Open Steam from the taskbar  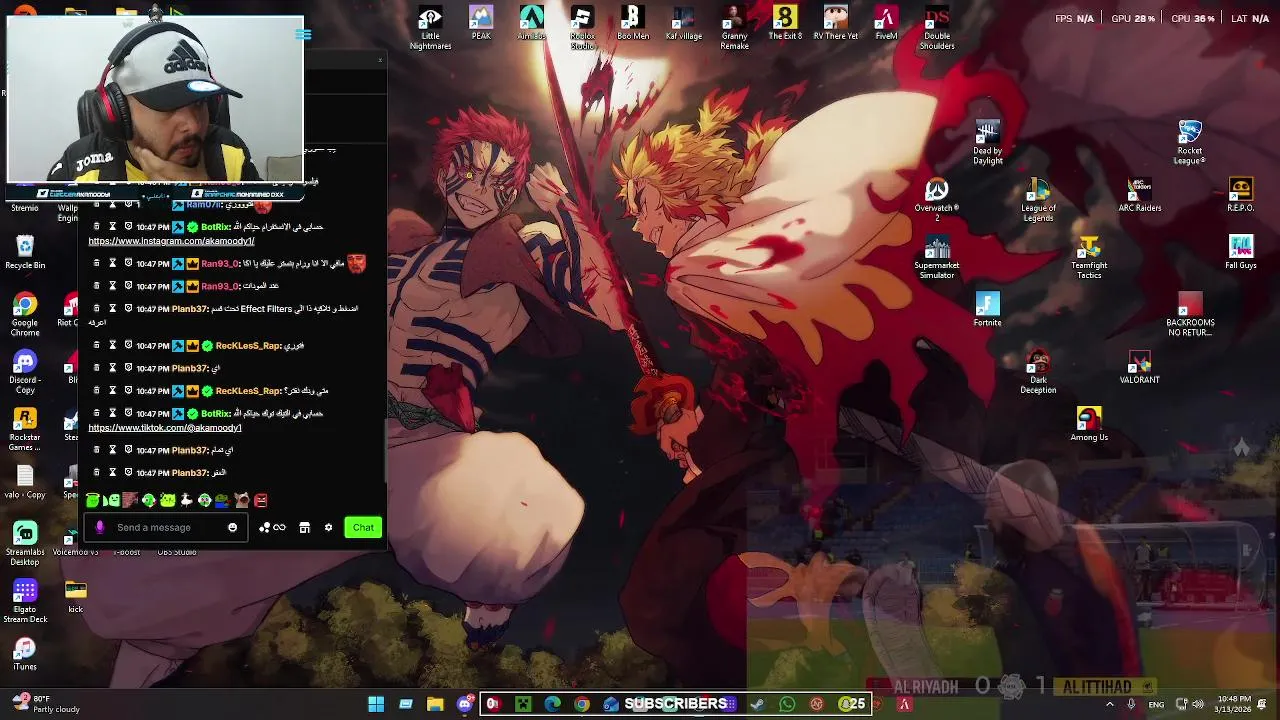click(x=758, y=704)
